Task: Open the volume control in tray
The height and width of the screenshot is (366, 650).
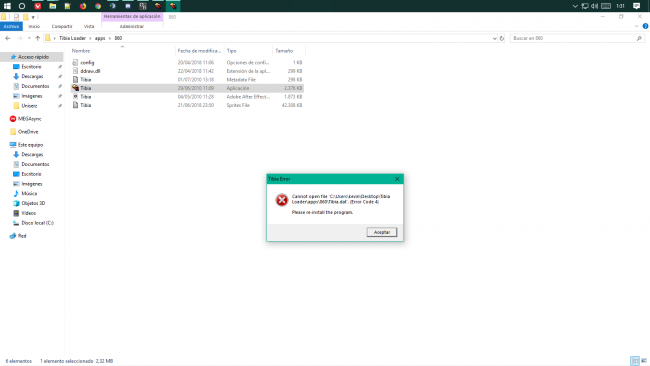Action: pos(594,6)
